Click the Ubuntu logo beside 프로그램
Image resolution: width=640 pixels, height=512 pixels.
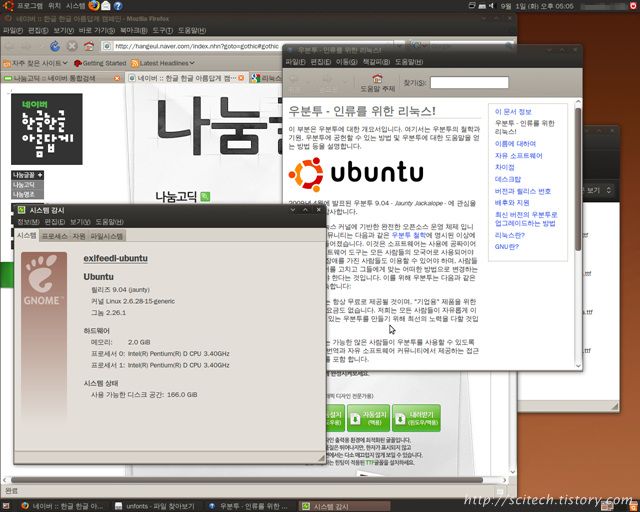point(9,6)
